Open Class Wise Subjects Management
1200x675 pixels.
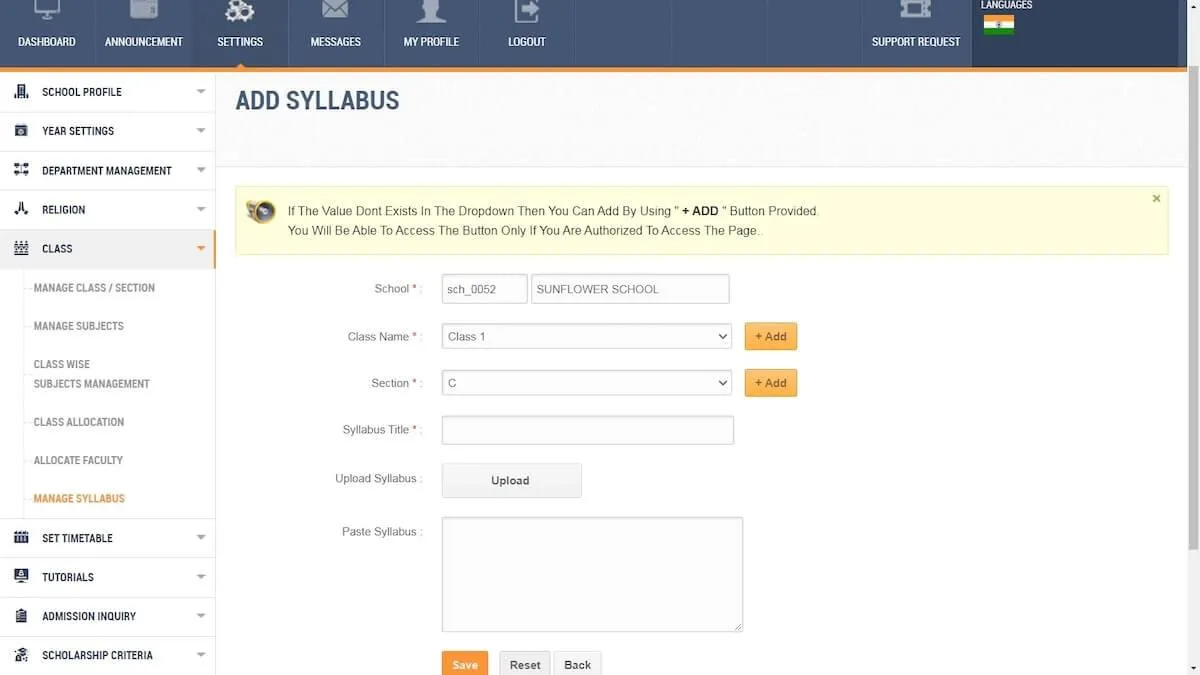pos(92,374)
